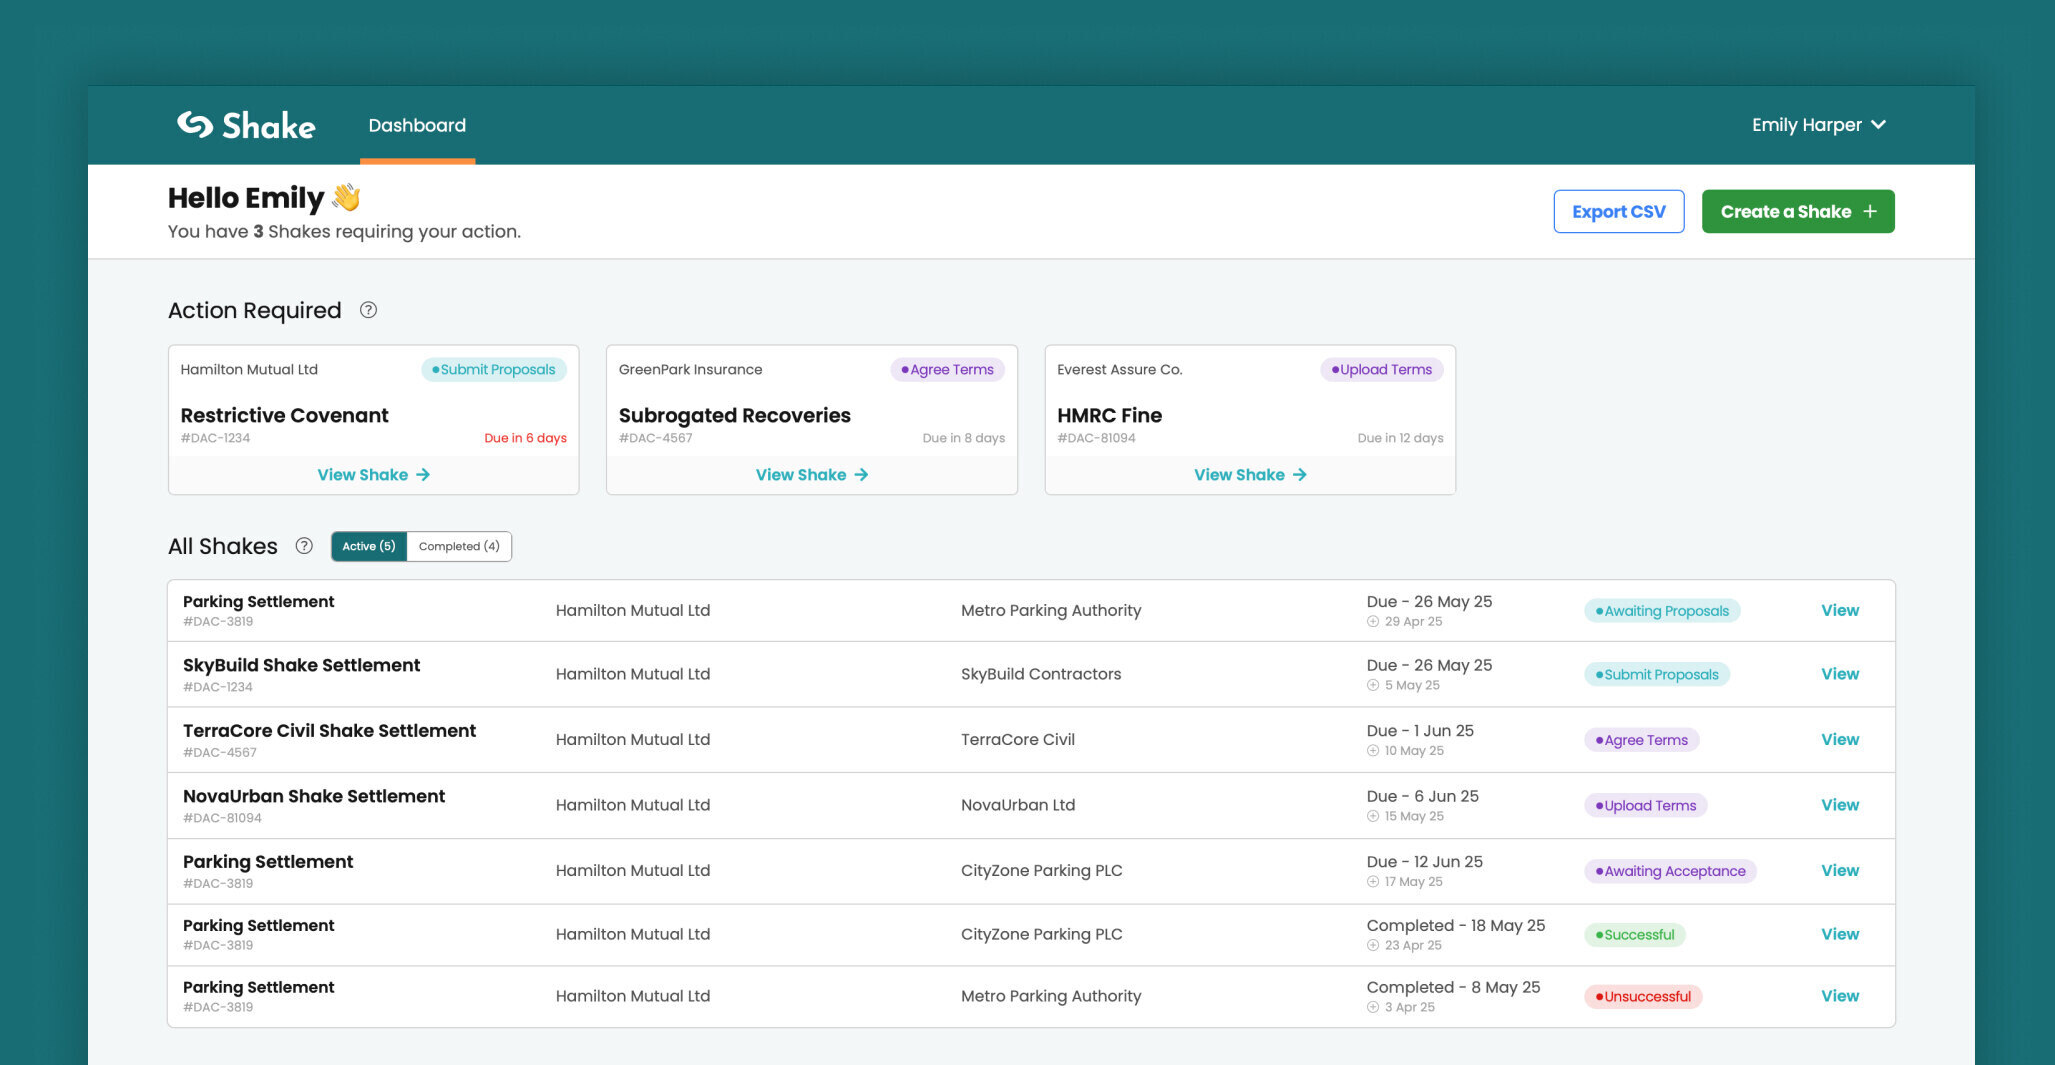Click the help icon beside All Shakes

pyautogui.click(x=303, y=546)
